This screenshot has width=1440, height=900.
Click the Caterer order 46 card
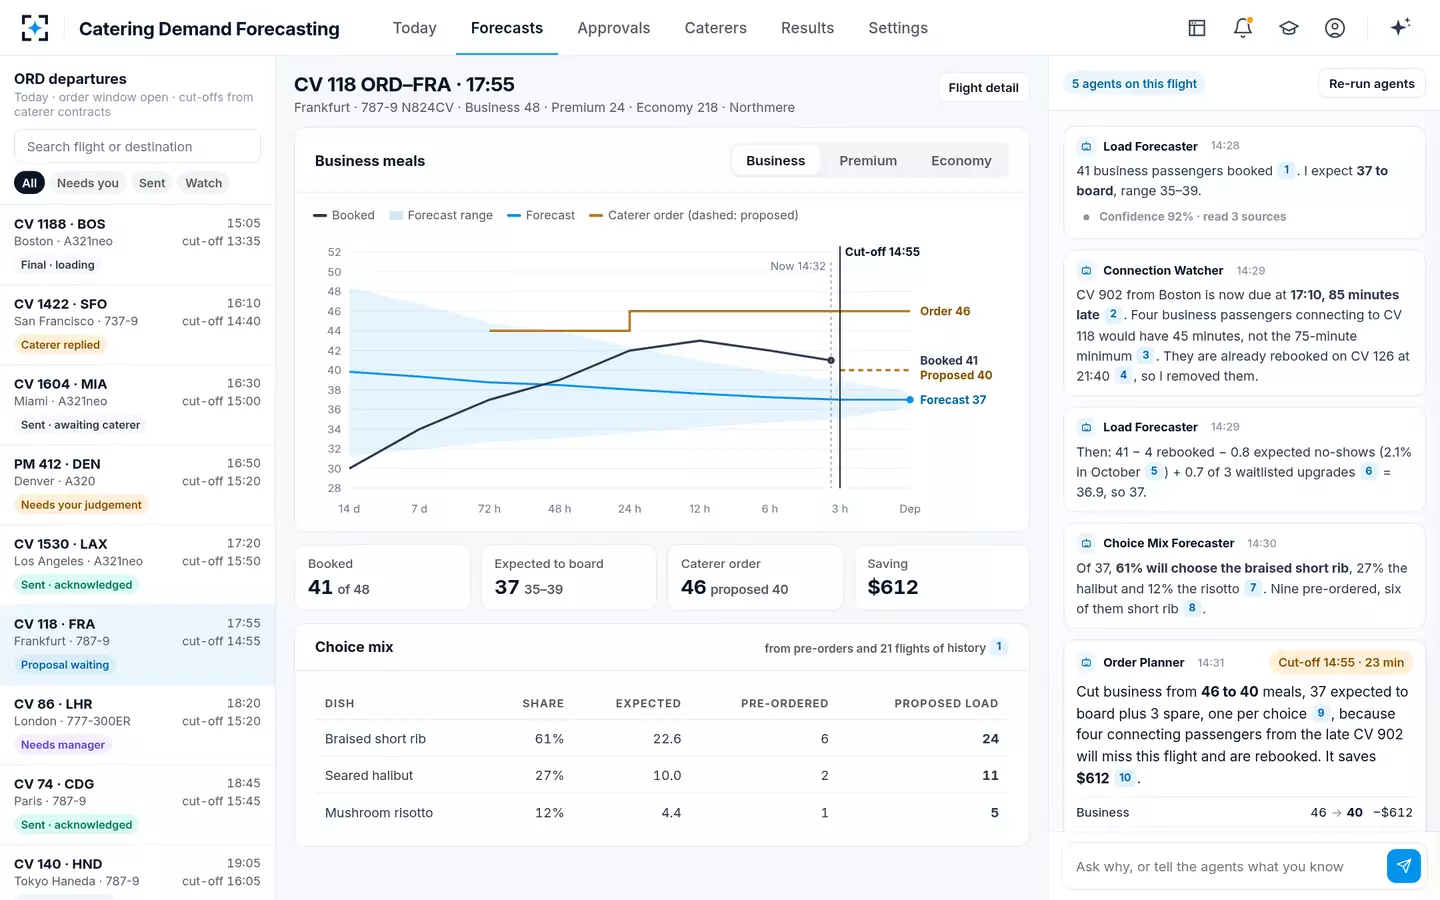tap(755, 577)
